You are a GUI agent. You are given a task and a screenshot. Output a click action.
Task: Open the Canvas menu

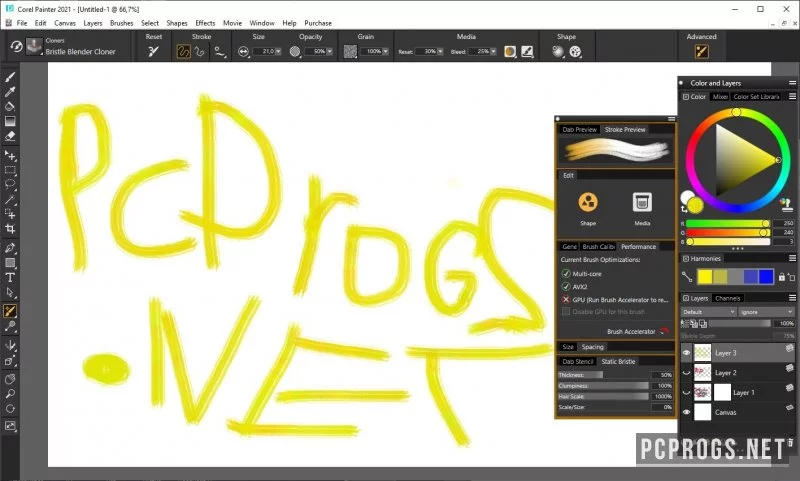point(65,23)
